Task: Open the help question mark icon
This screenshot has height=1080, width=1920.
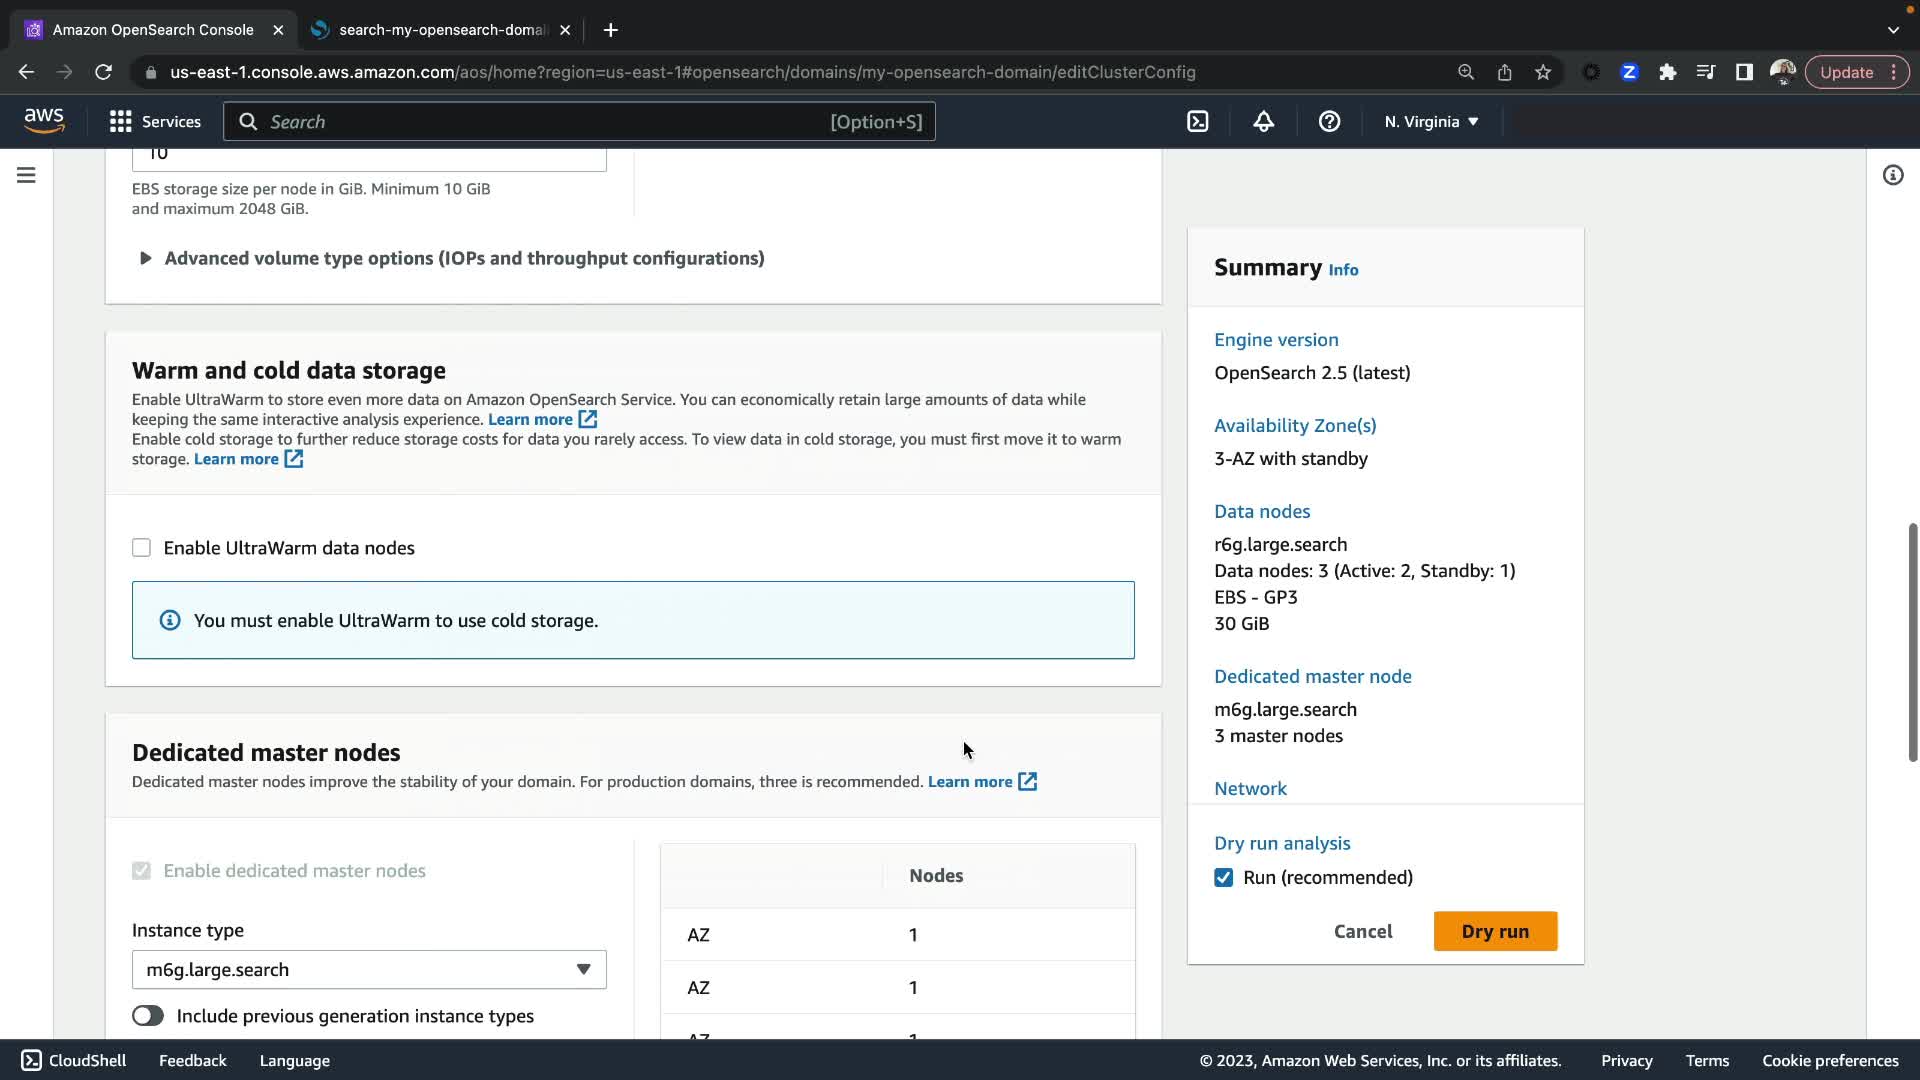Action: pyautogui.click(x=1329, y=122)
